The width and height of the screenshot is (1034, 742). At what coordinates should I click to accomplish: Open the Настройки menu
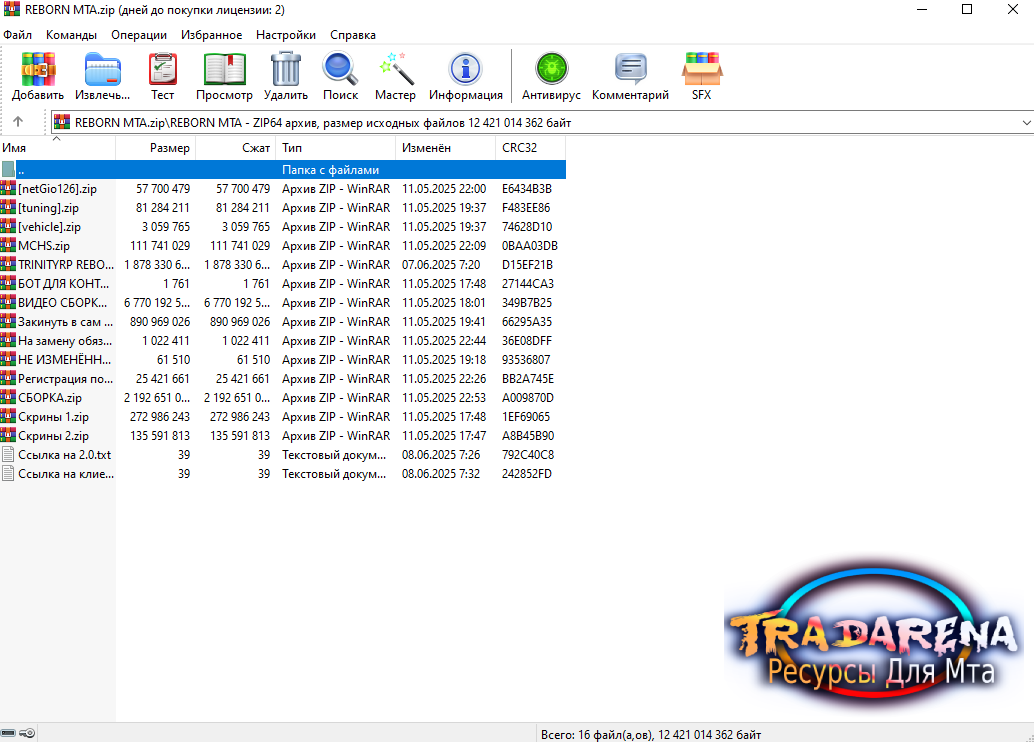(x=286, y=35)
